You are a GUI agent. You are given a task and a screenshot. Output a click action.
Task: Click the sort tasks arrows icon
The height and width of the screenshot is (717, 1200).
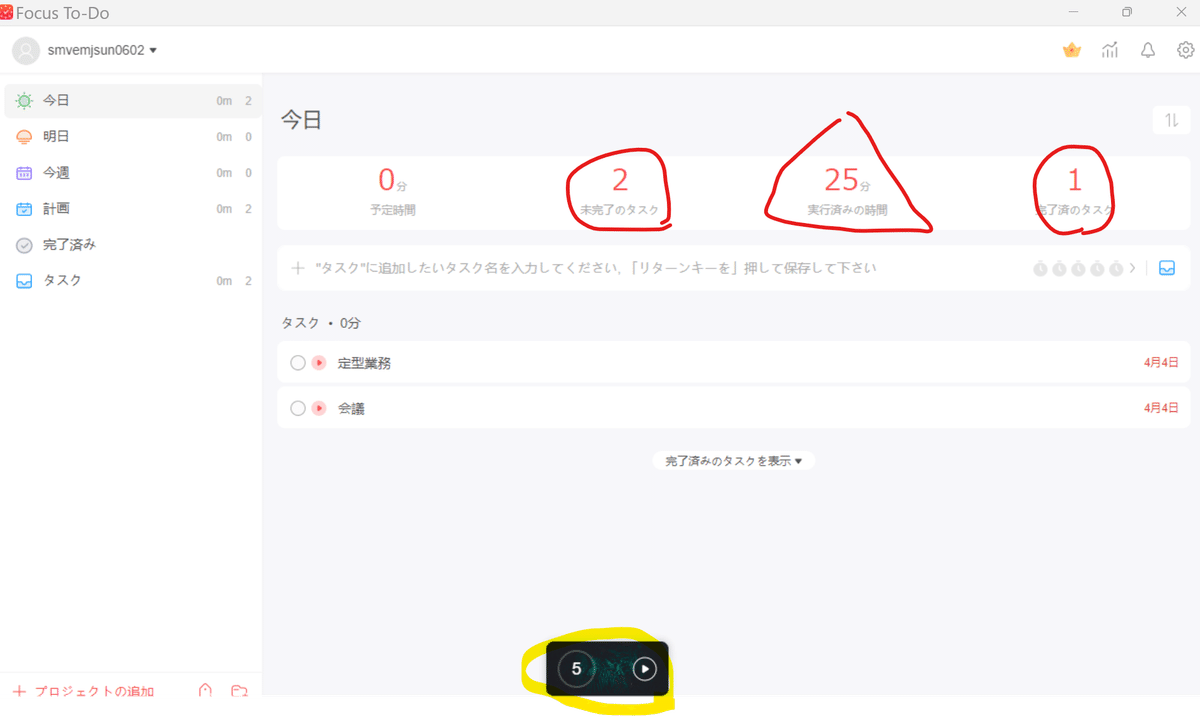[1171, 120]
